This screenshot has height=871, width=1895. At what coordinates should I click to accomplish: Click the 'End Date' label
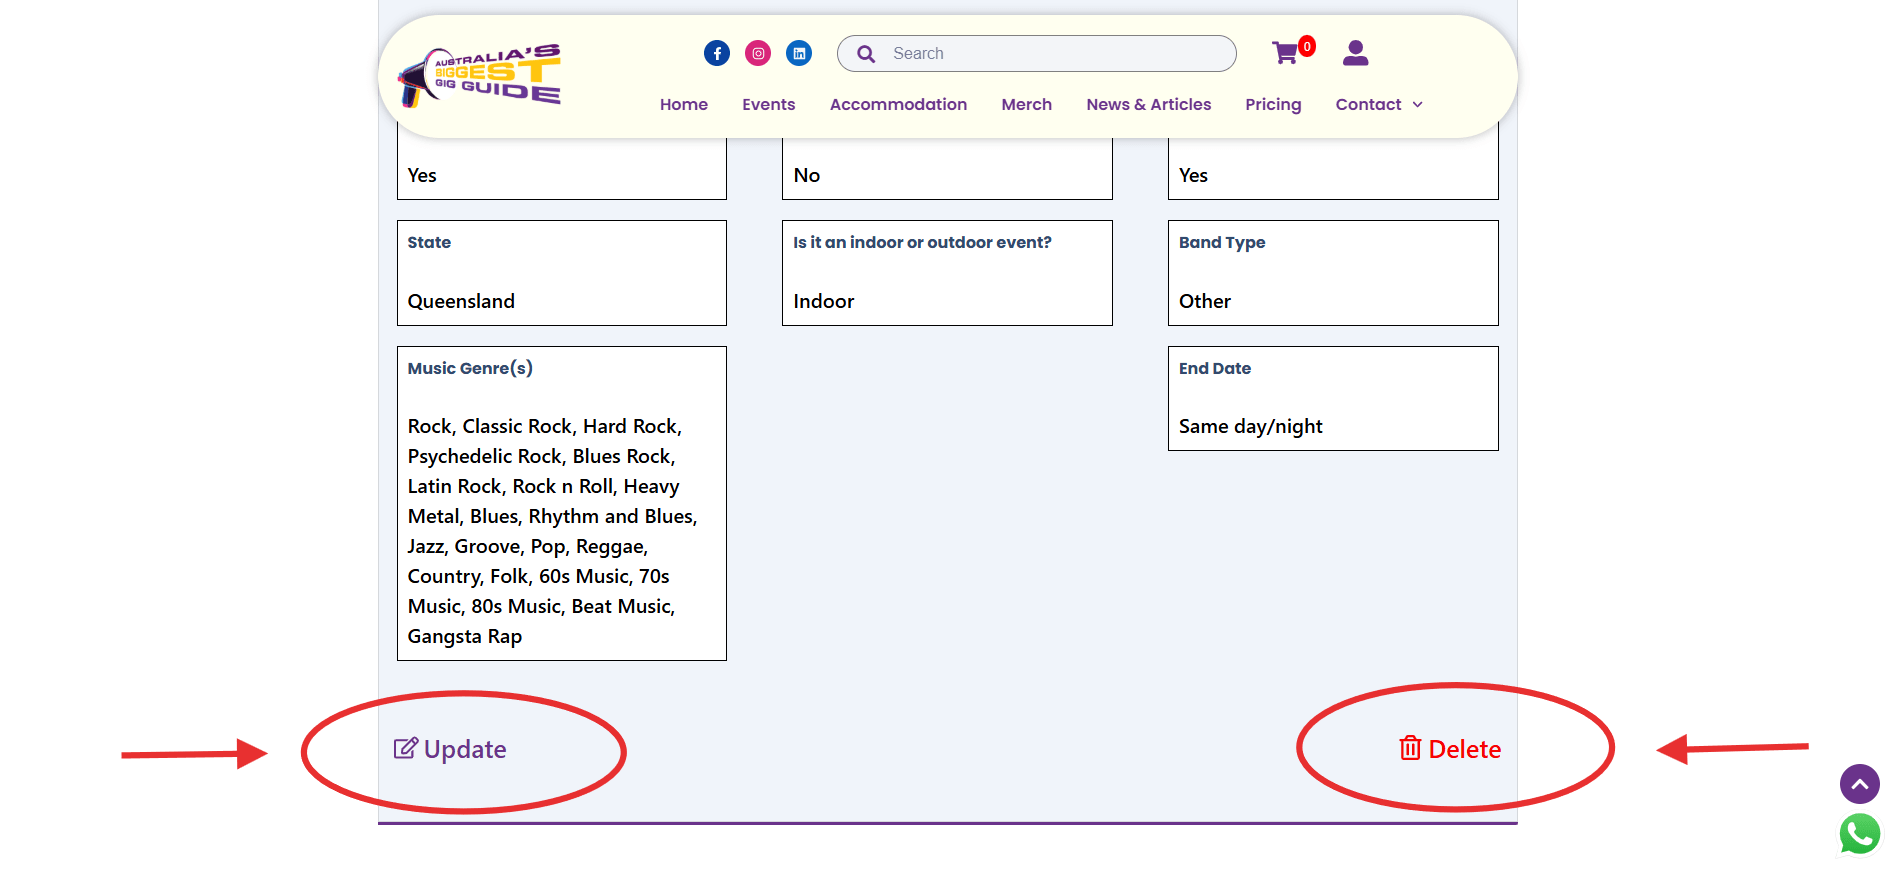1214,368
